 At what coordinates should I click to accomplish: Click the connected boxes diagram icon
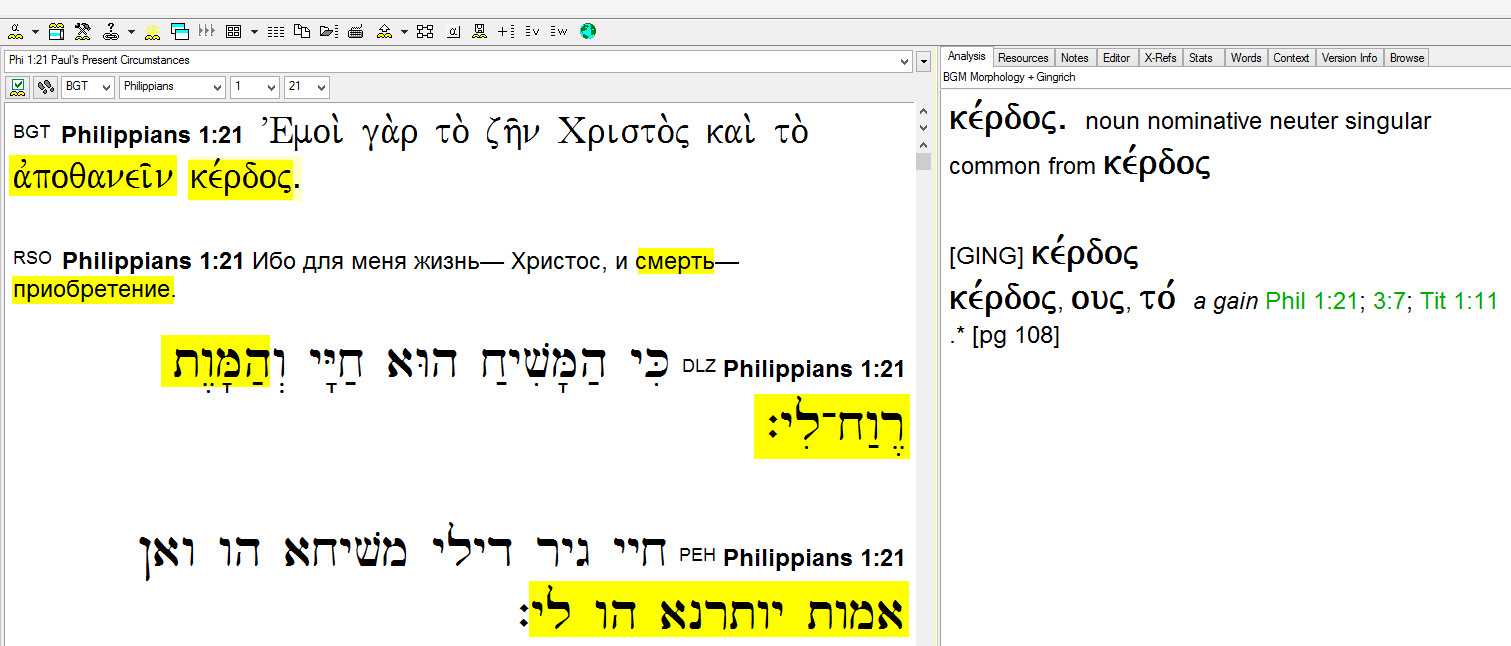click(425, 31)
